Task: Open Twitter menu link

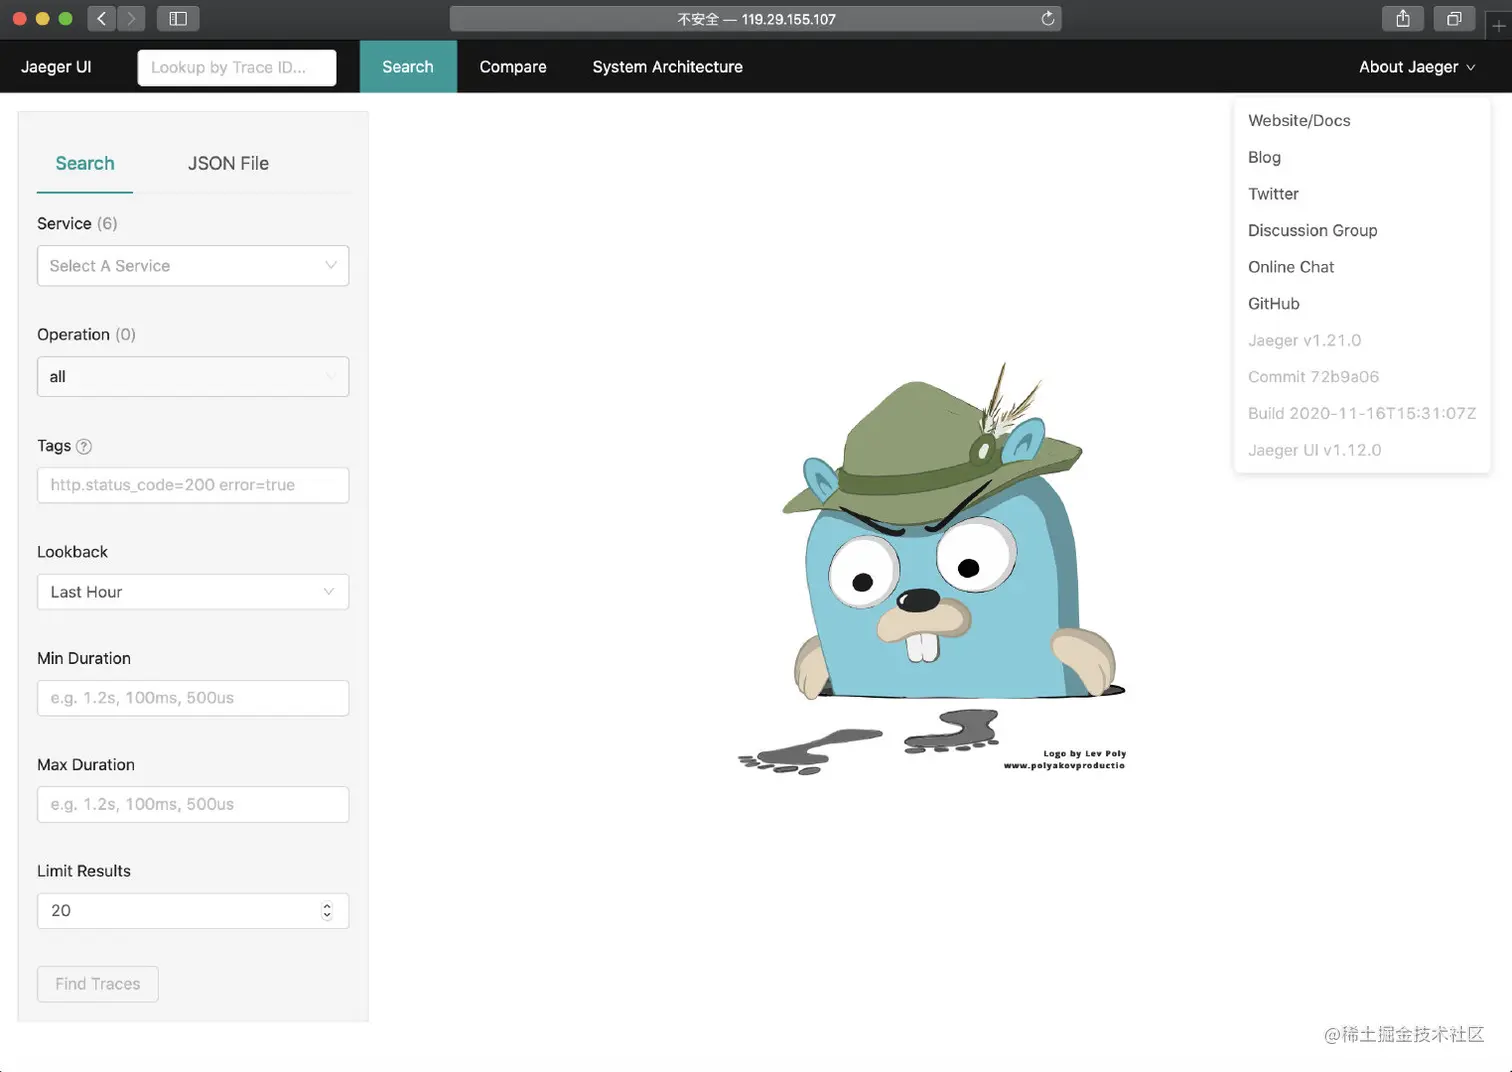Action: pos(1273,194)
